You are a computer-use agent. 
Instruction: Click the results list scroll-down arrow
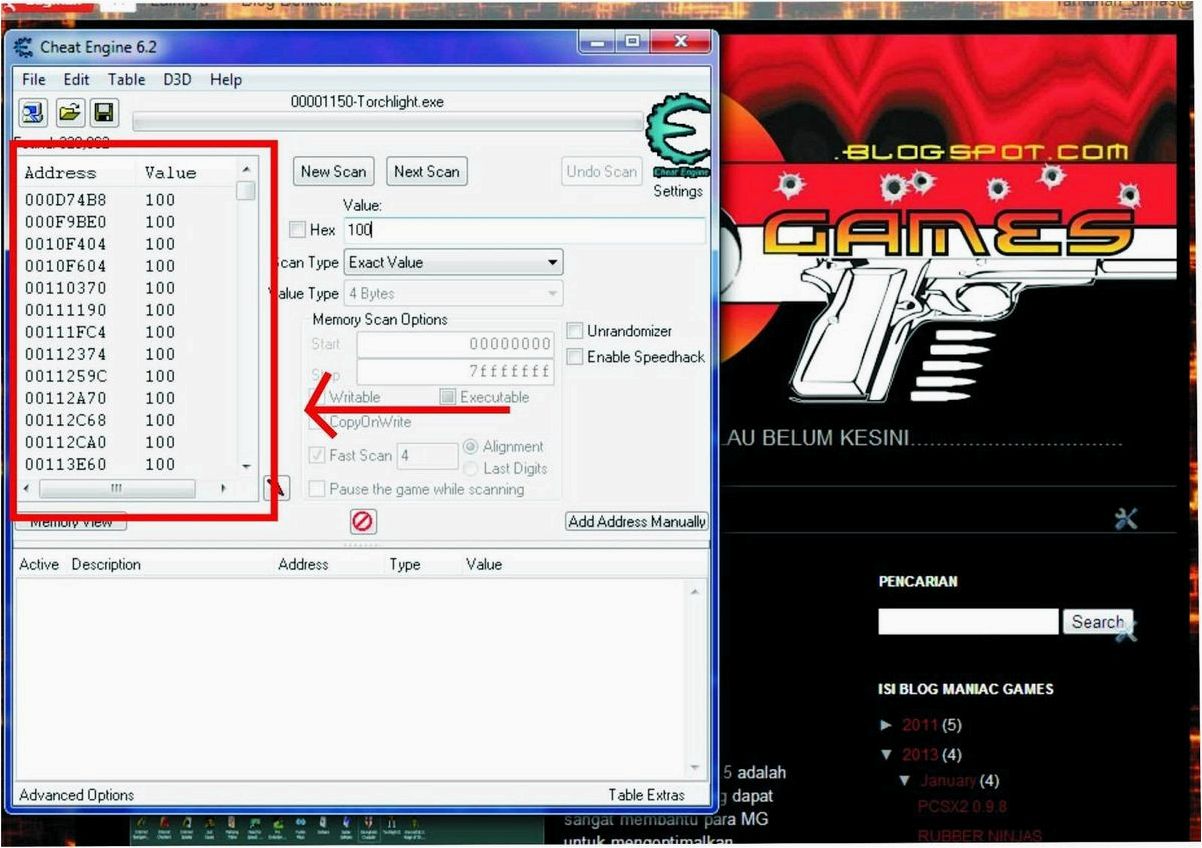[246, 467]
